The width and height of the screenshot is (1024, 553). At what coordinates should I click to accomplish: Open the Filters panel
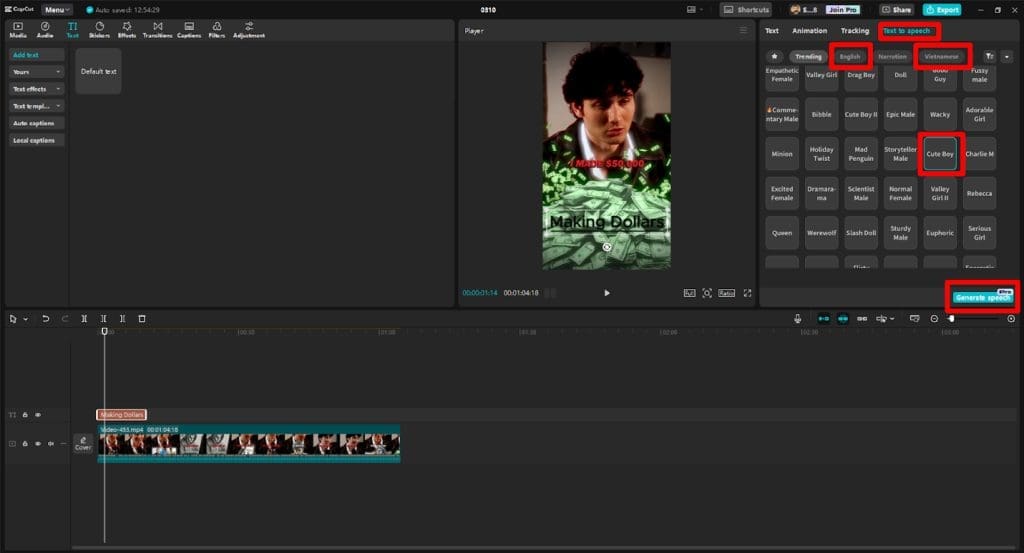217,30
